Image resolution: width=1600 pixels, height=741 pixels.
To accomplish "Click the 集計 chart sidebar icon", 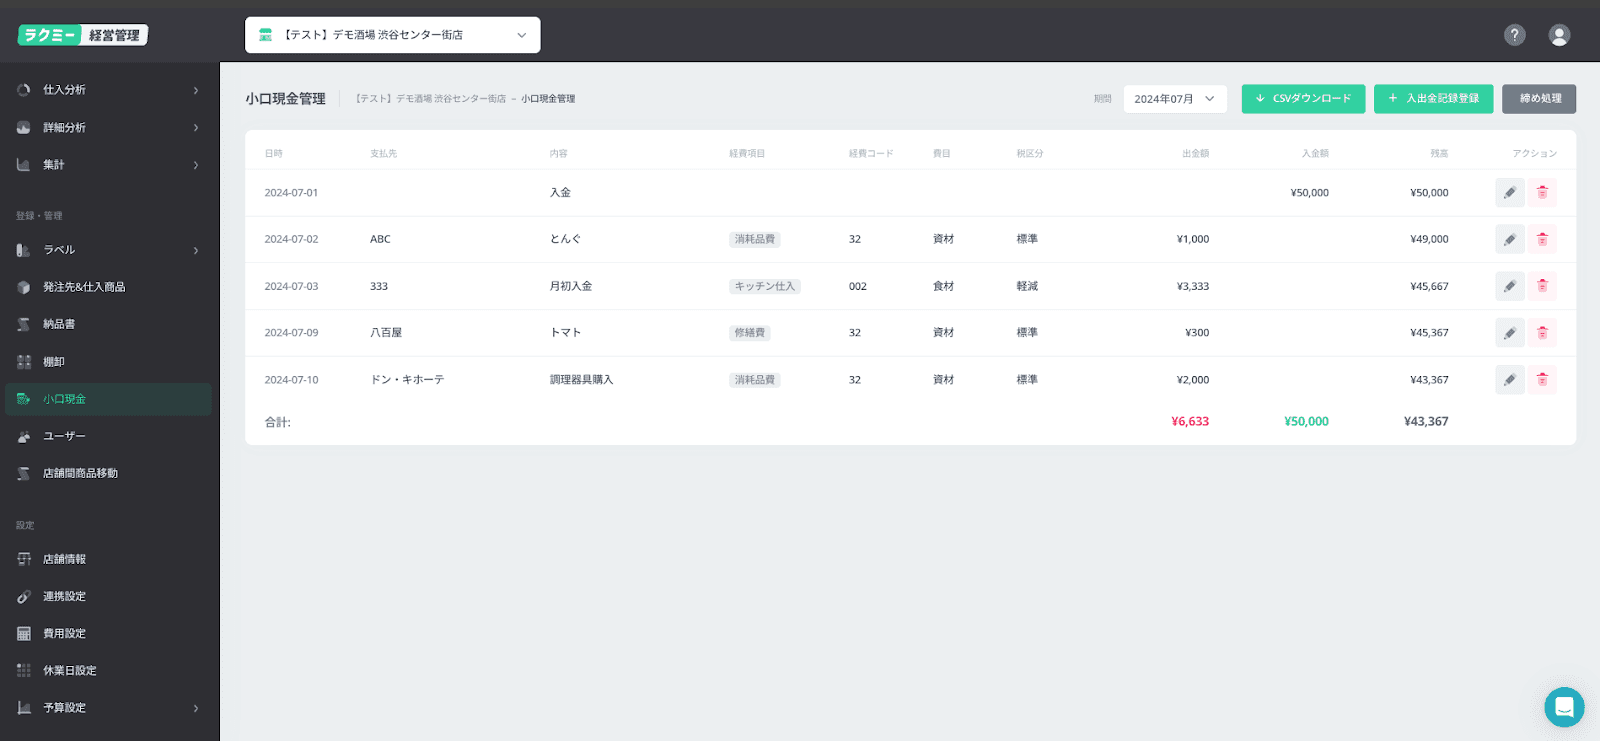I will tap(24, 165).
